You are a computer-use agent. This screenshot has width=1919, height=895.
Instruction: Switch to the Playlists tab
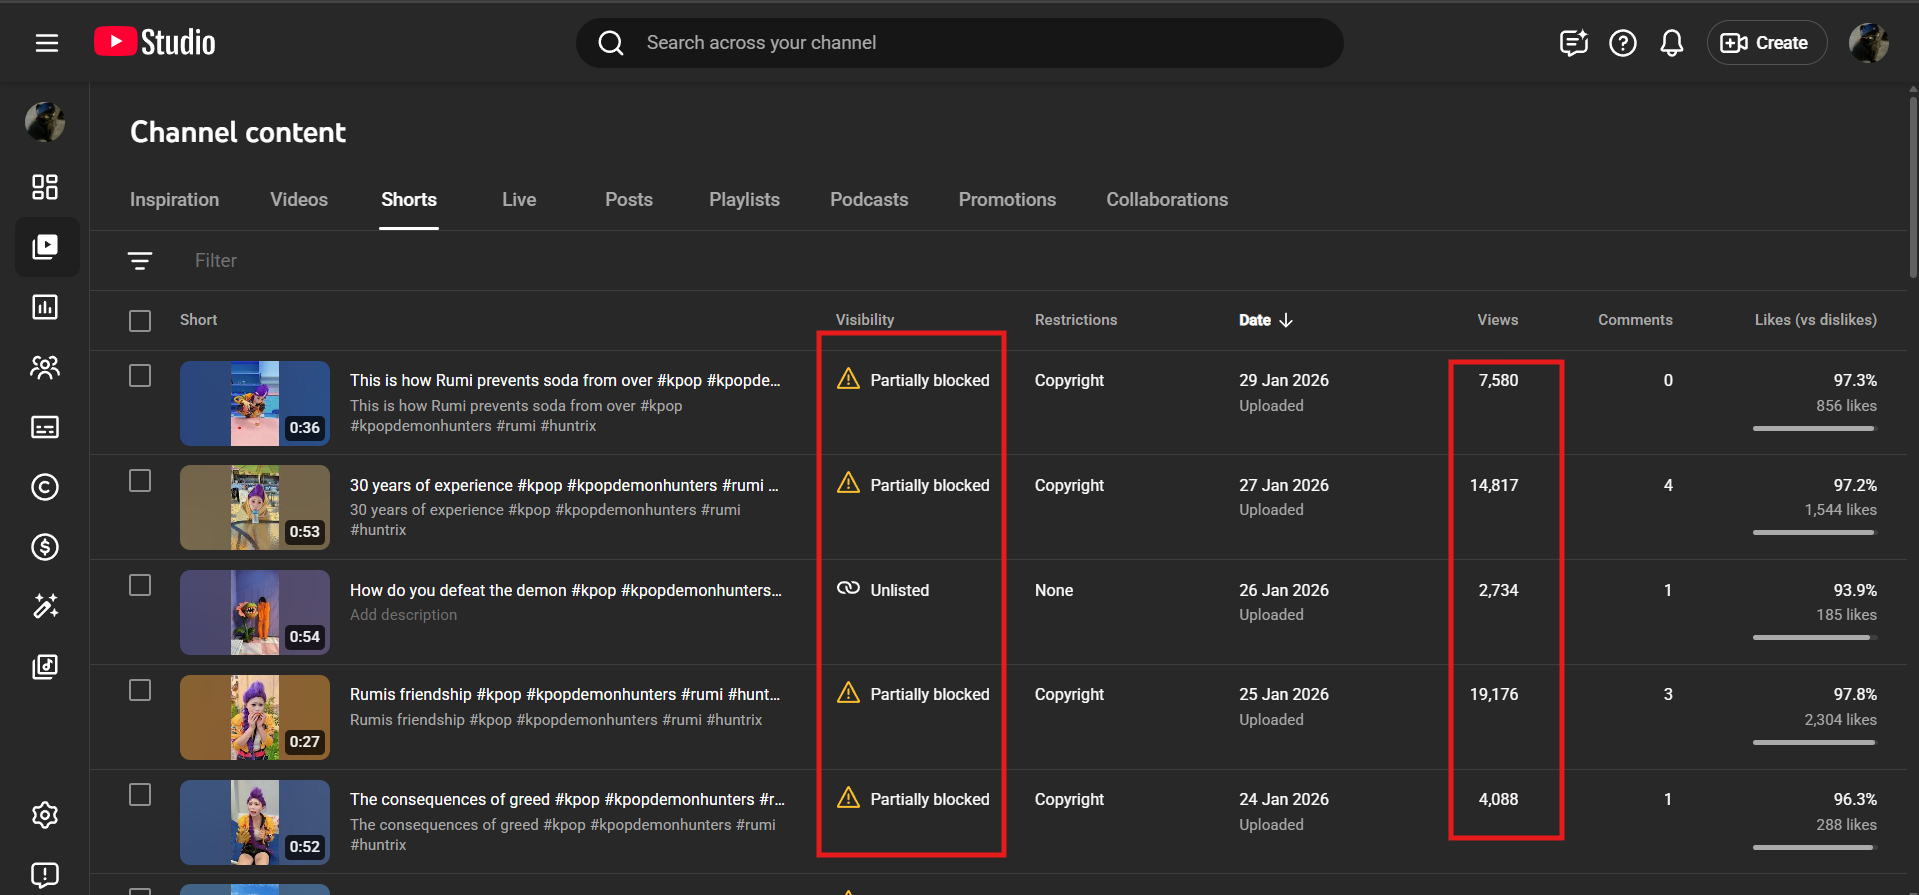click(744, 200)
